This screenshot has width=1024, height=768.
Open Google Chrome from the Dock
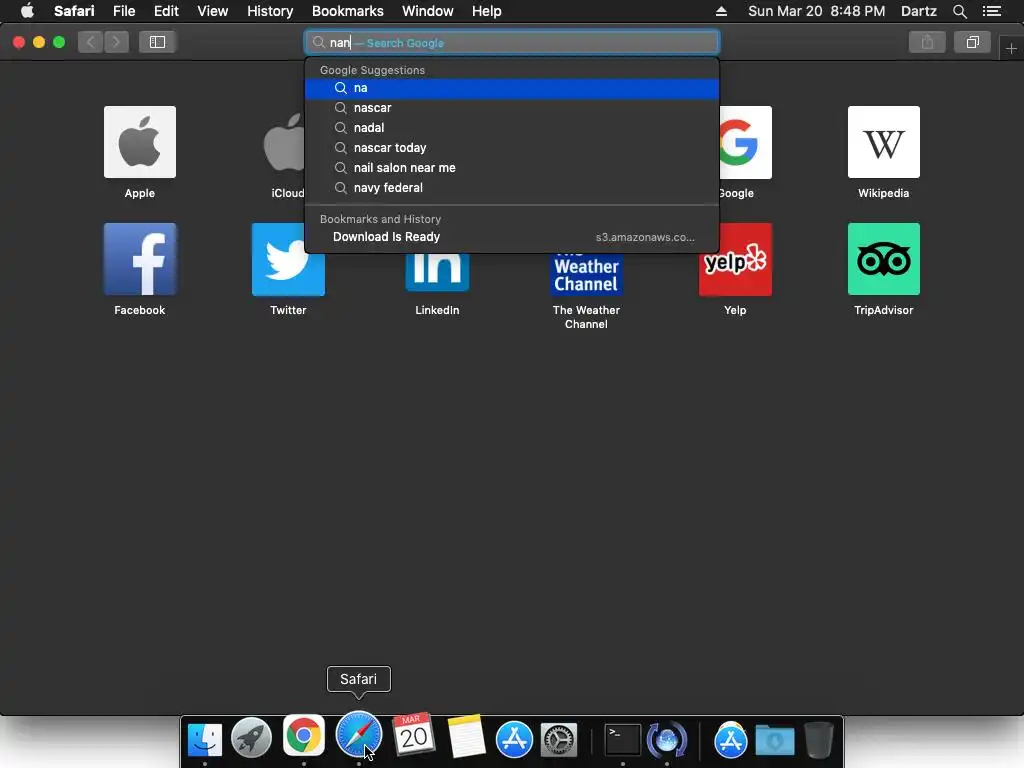click(304, 735)
